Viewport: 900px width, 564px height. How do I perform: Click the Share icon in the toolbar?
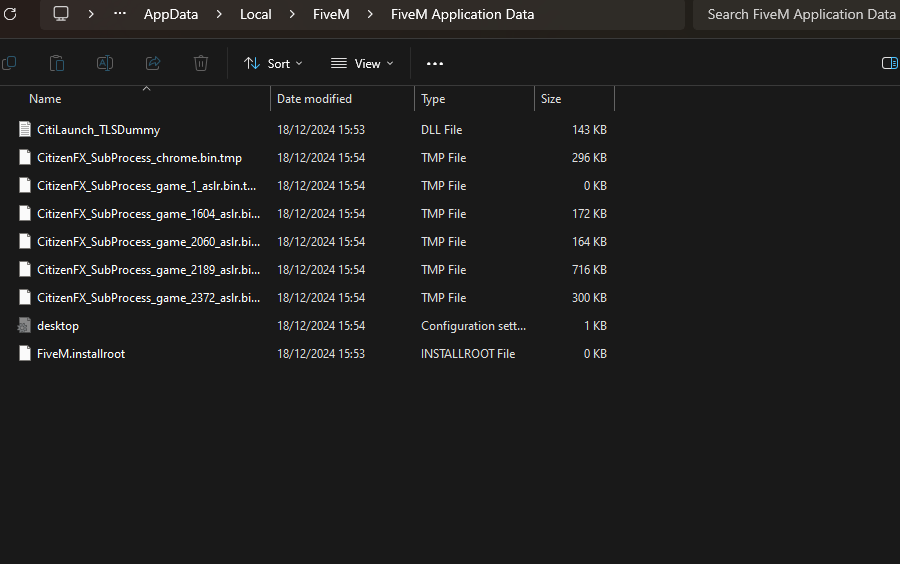pyautogui.click(x=153, y=63)
